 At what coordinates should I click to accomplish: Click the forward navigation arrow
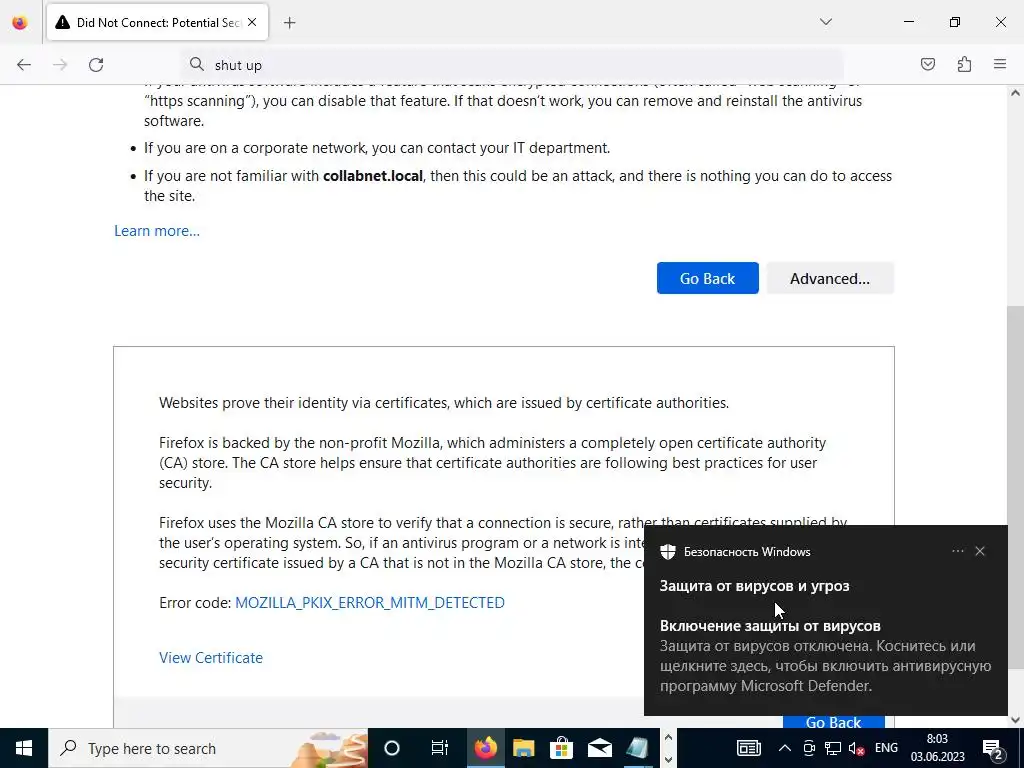tap(60, 65)
